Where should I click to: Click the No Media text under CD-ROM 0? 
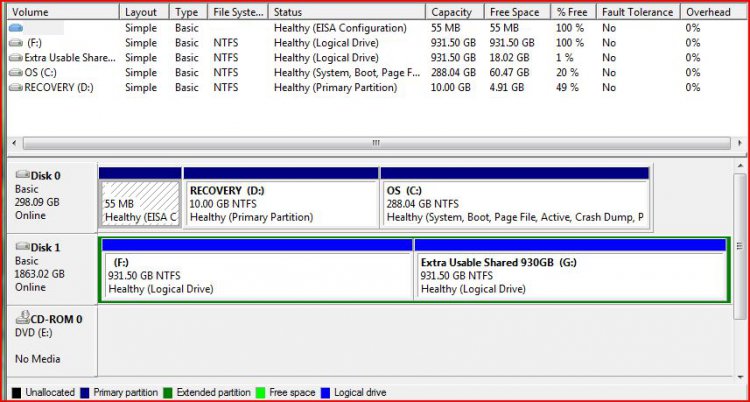(37, 358)
